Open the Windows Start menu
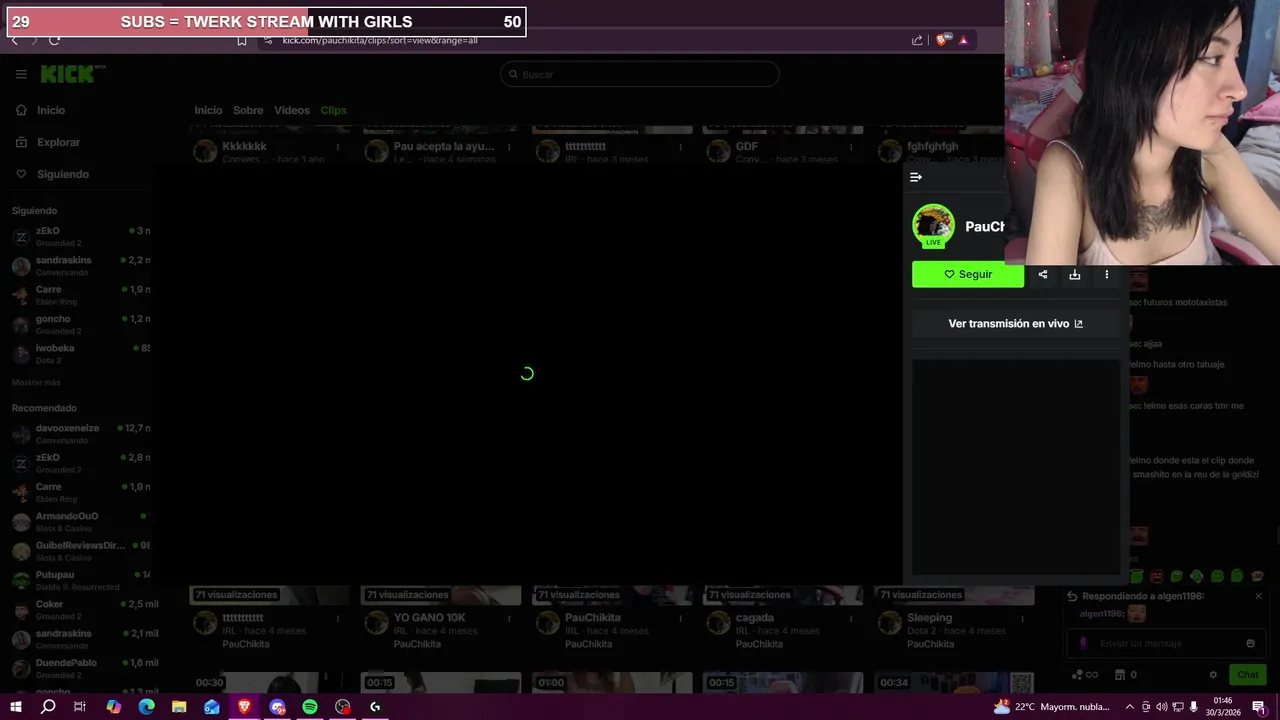Image resolution: width=1280 pixels, height=720 pixels. click(15, 707)
